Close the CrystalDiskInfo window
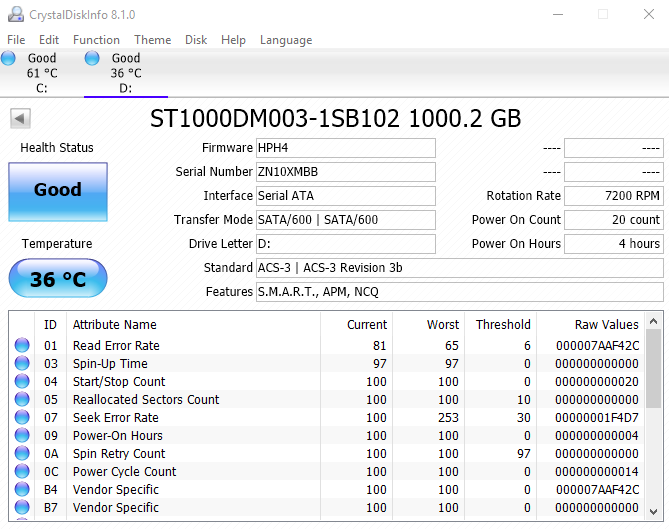Viewport: 669px width, 529px height. (649, 15)
